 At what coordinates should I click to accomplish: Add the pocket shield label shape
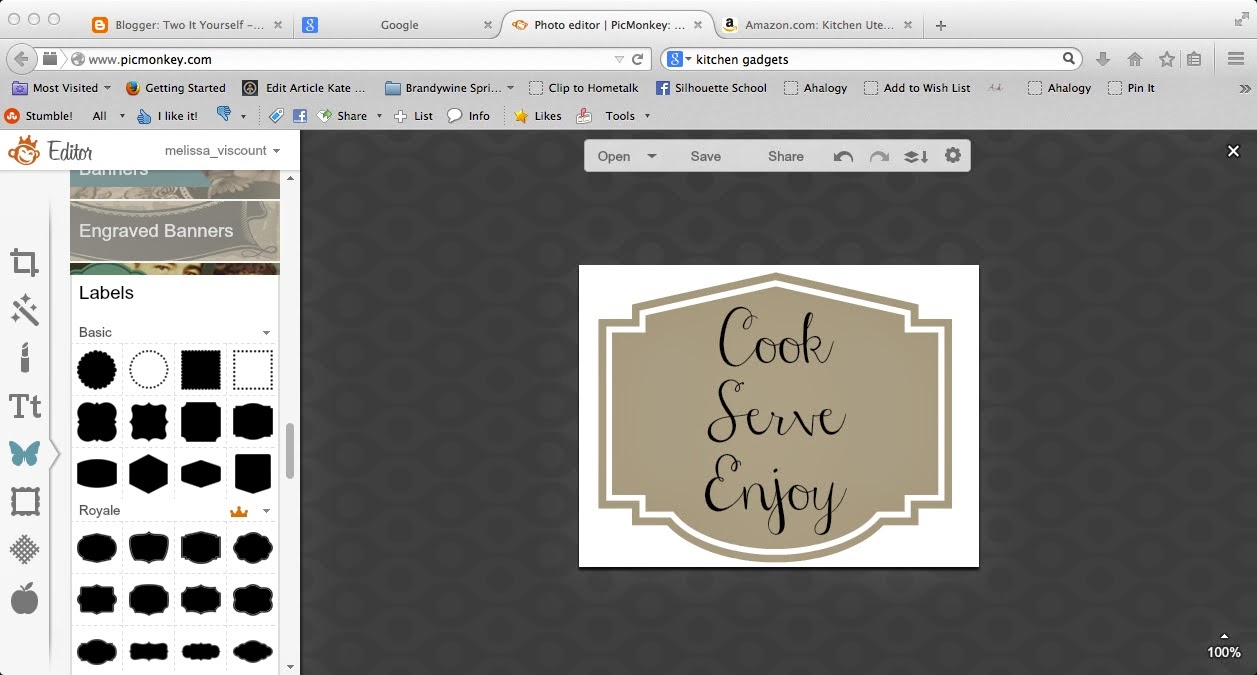(253, 473)
